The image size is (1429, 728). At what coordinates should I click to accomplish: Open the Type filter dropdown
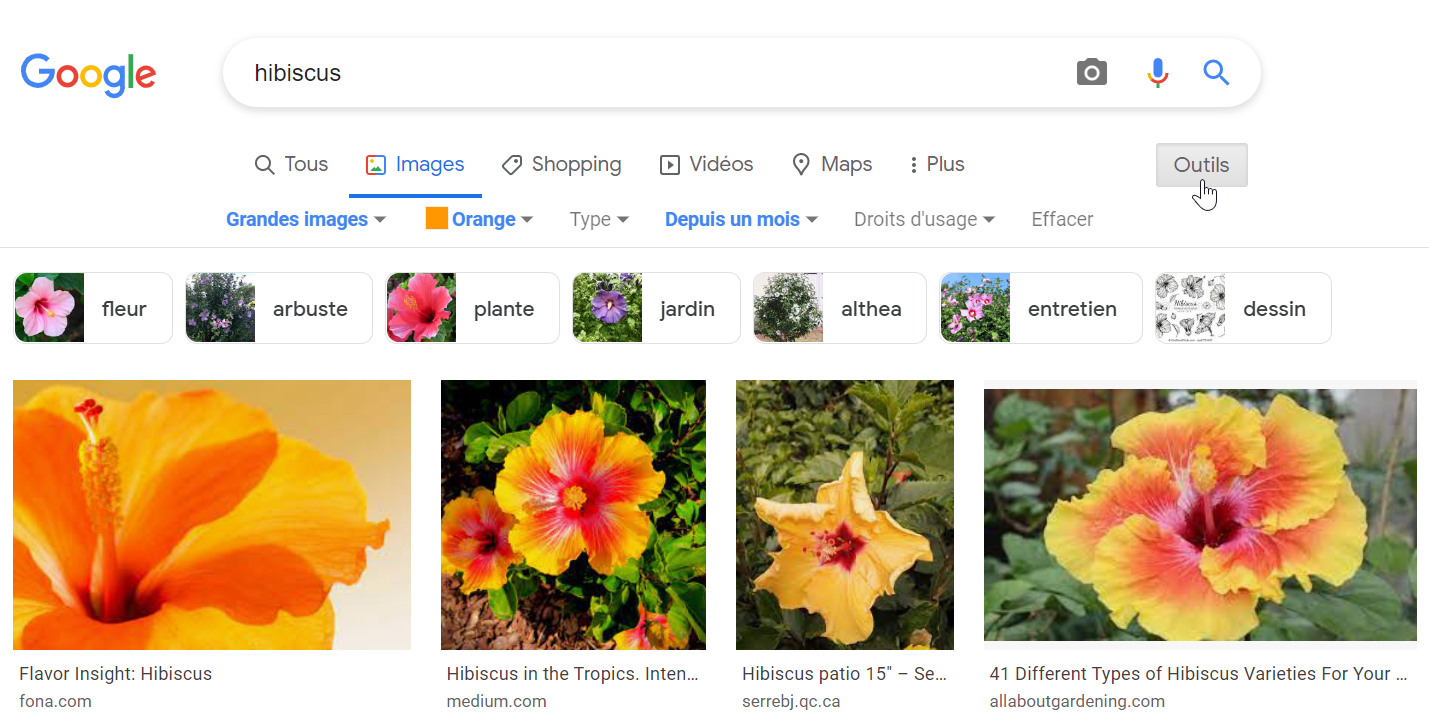(599, 220)
